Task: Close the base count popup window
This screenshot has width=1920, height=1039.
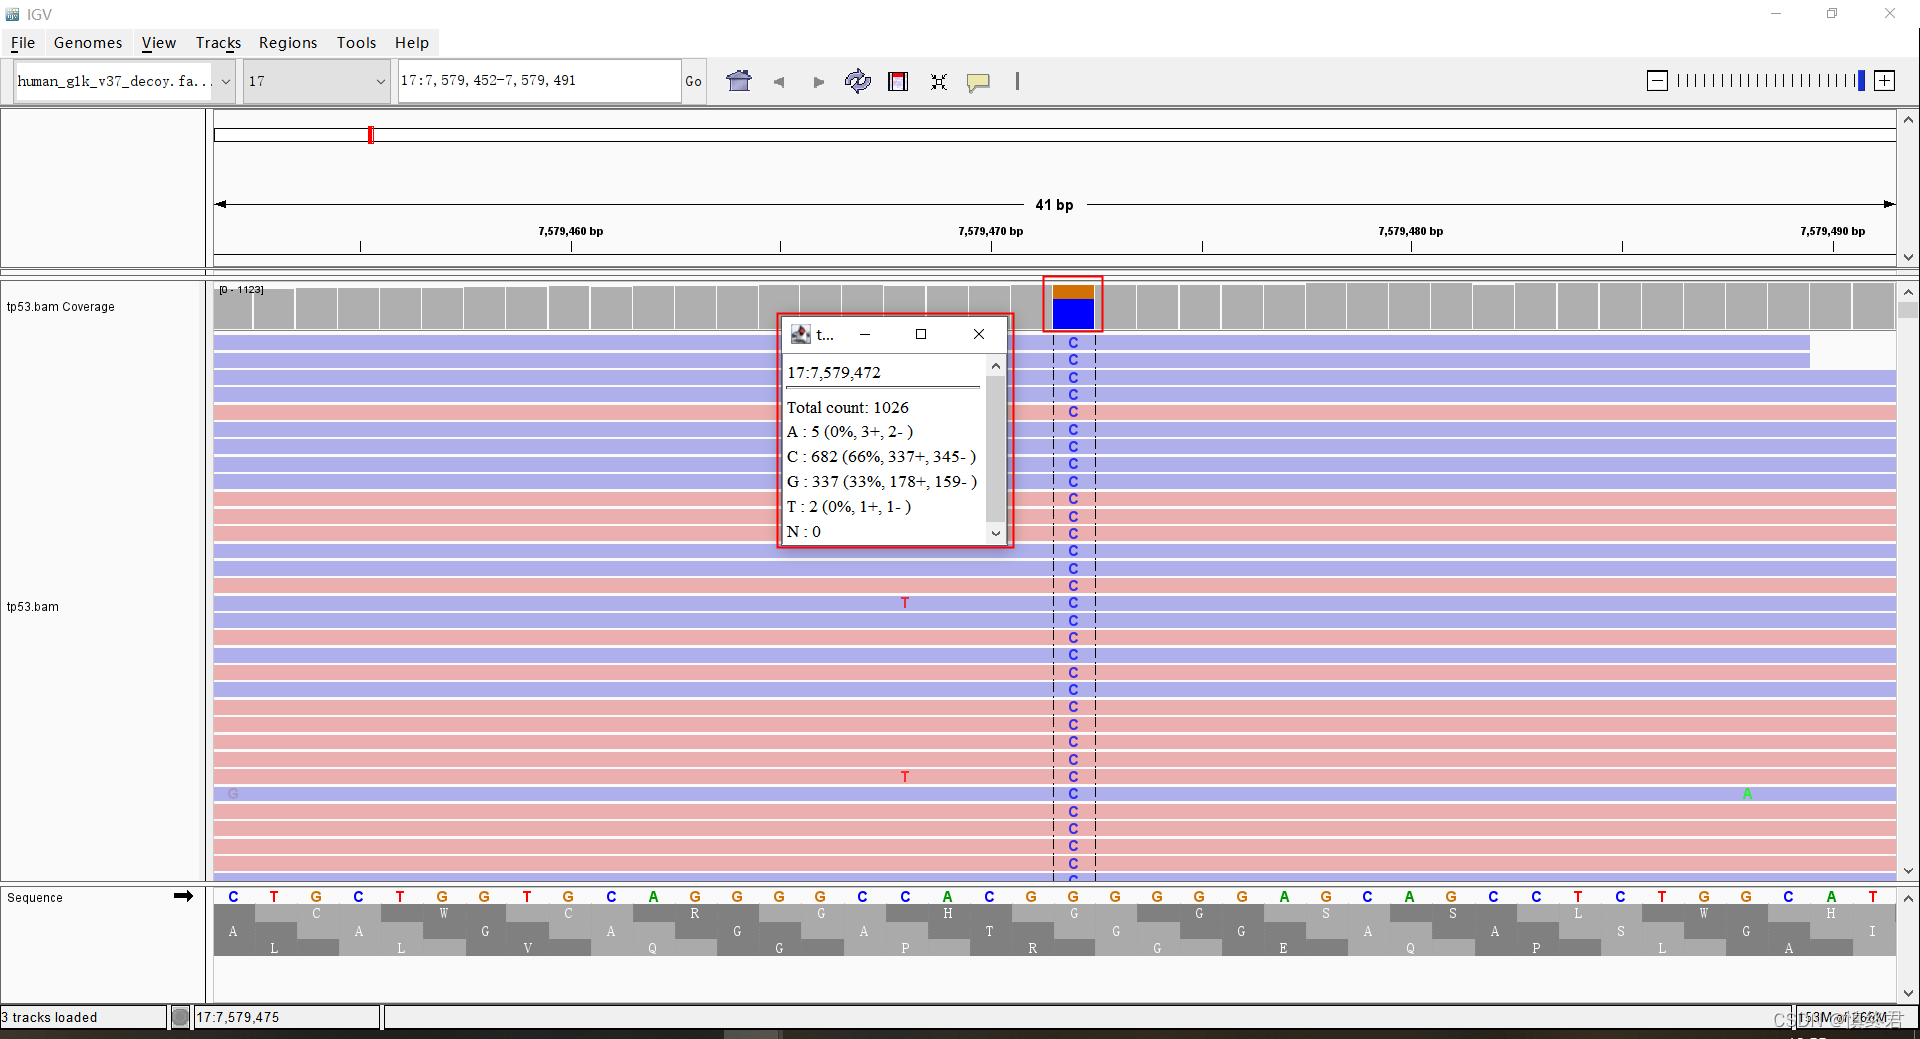Action: 979,334
